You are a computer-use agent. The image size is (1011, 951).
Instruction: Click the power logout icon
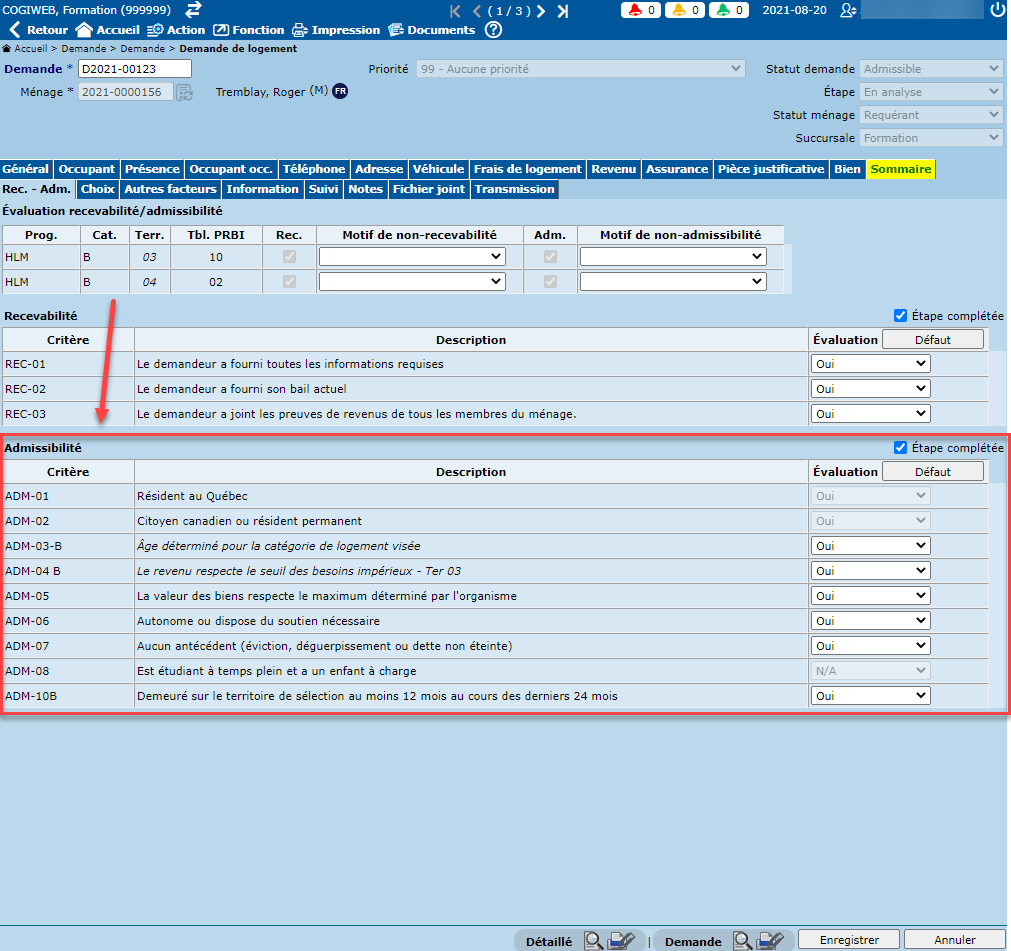click(997, 10)
